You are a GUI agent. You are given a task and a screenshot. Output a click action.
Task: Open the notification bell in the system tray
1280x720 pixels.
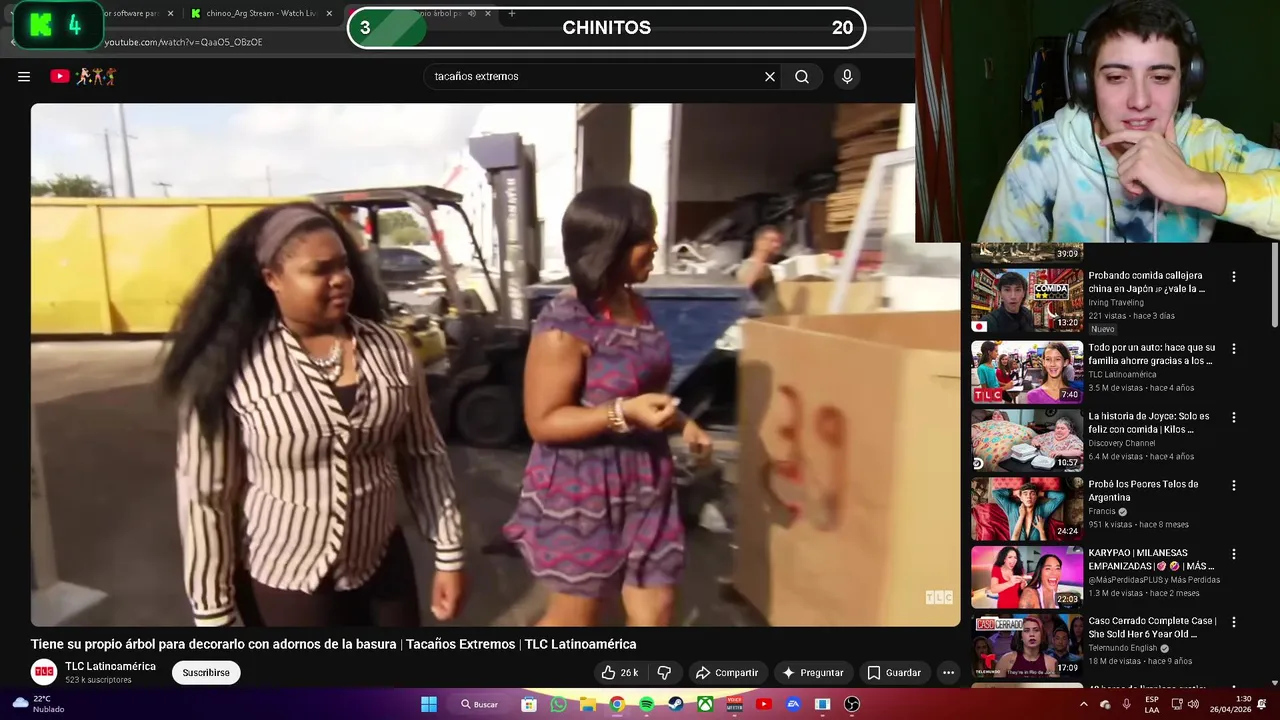[x=1261, y=704]
